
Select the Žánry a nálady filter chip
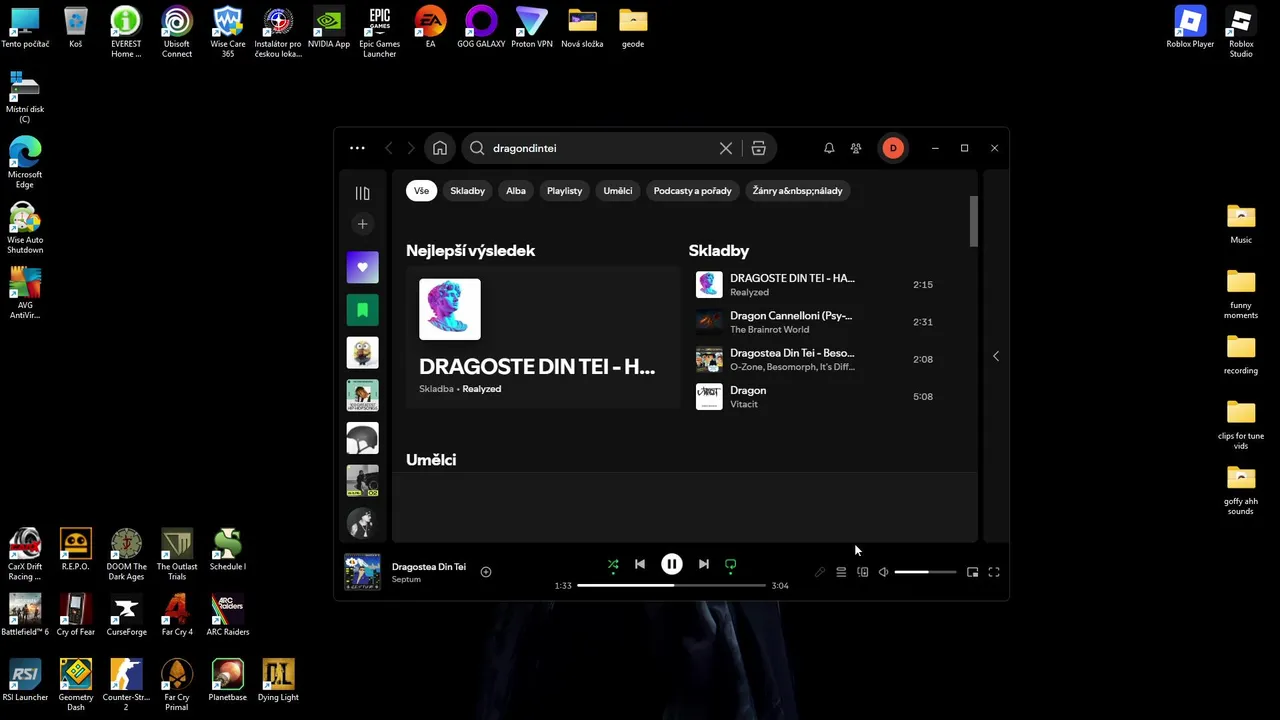pos(798,191)
